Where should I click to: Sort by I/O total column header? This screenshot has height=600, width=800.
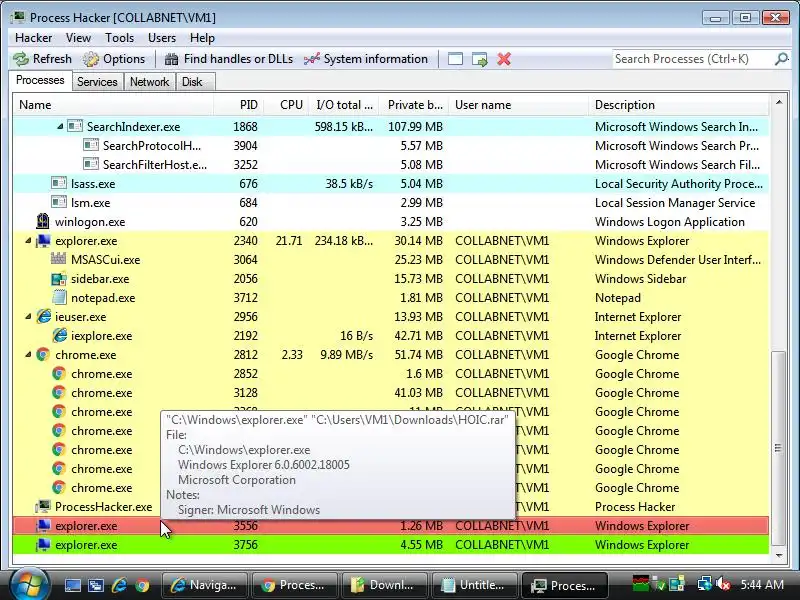(344, 105)
